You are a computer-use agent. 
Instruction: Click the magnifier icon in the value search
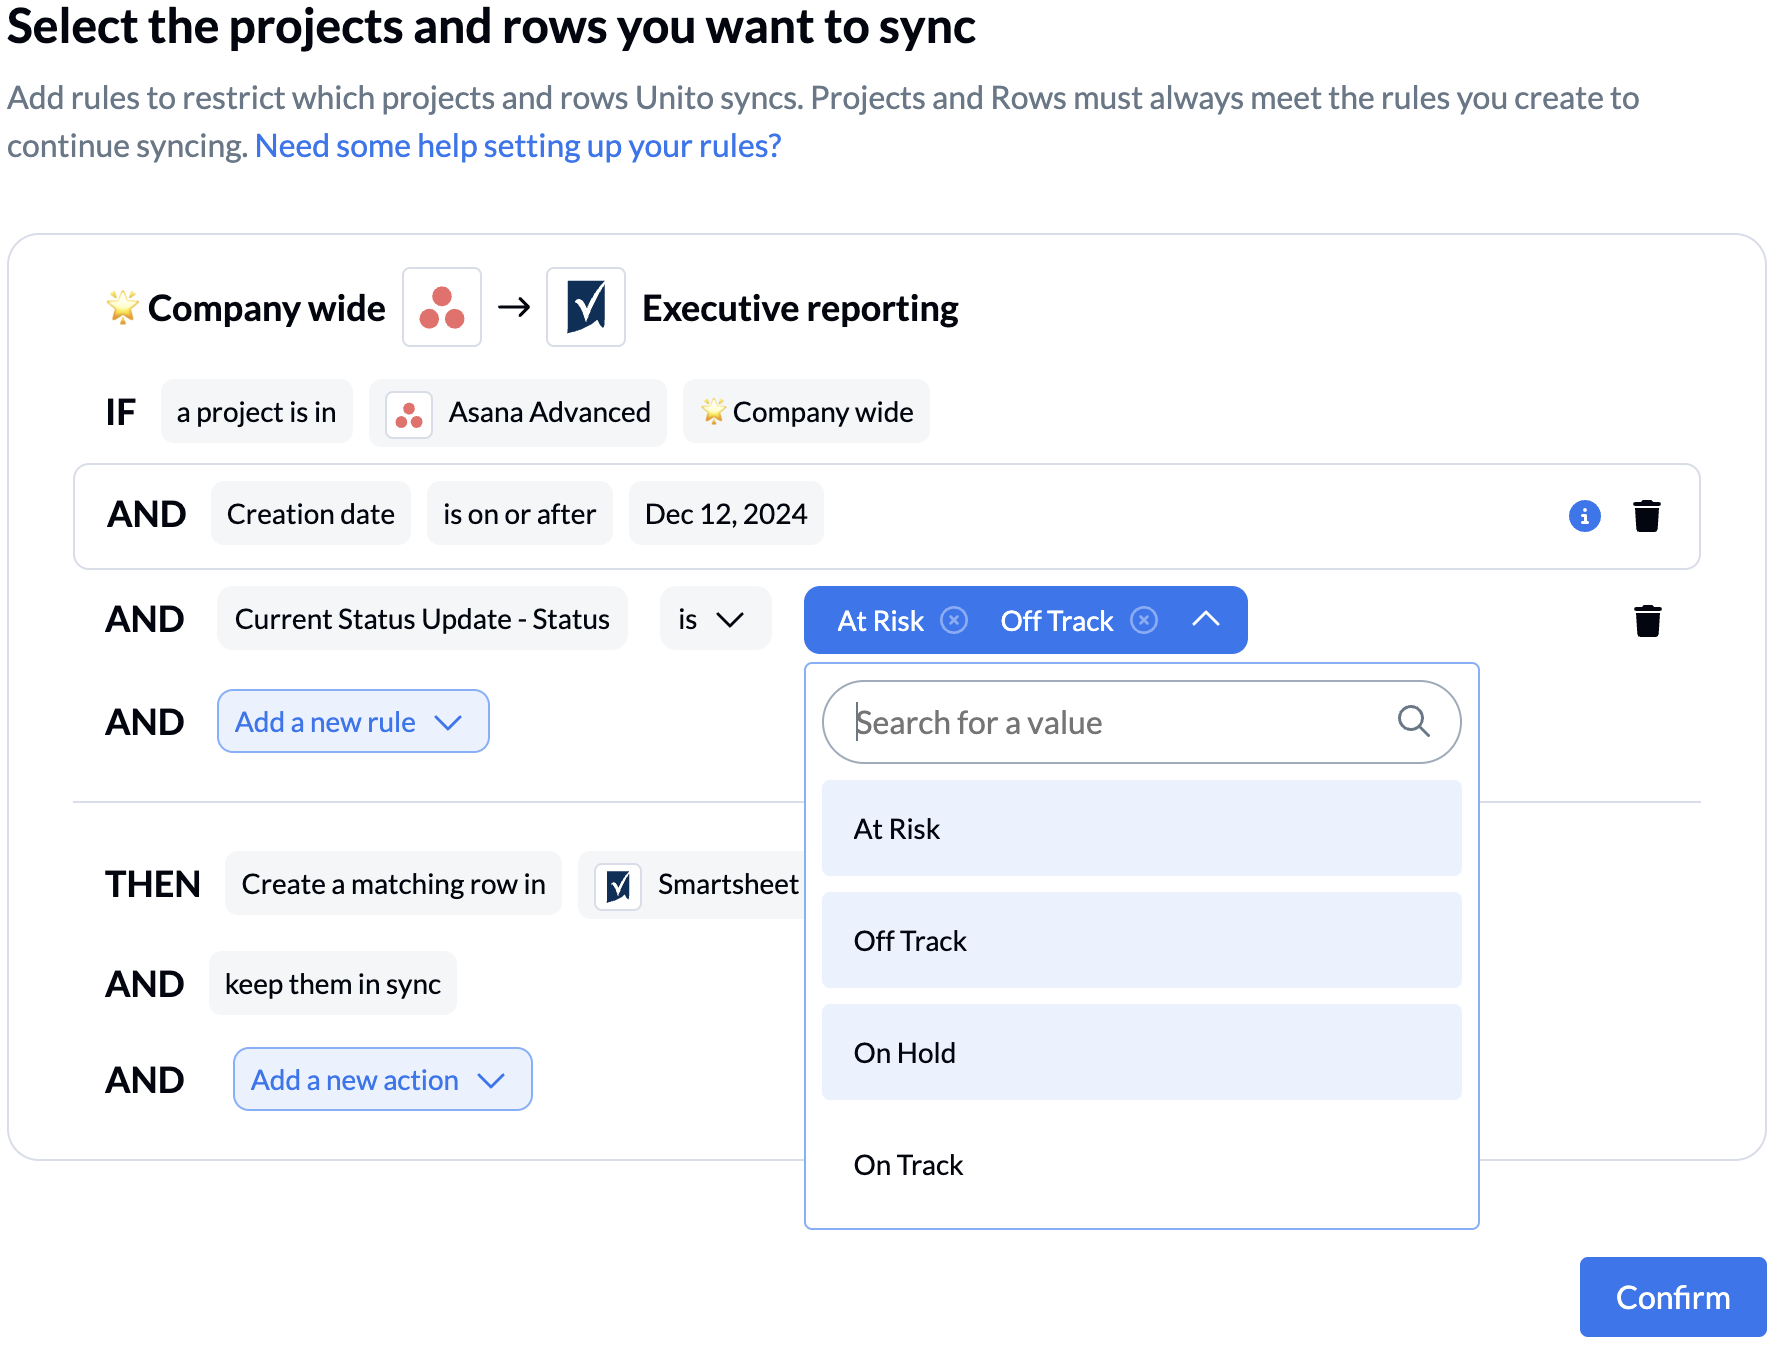(1413, 721)
